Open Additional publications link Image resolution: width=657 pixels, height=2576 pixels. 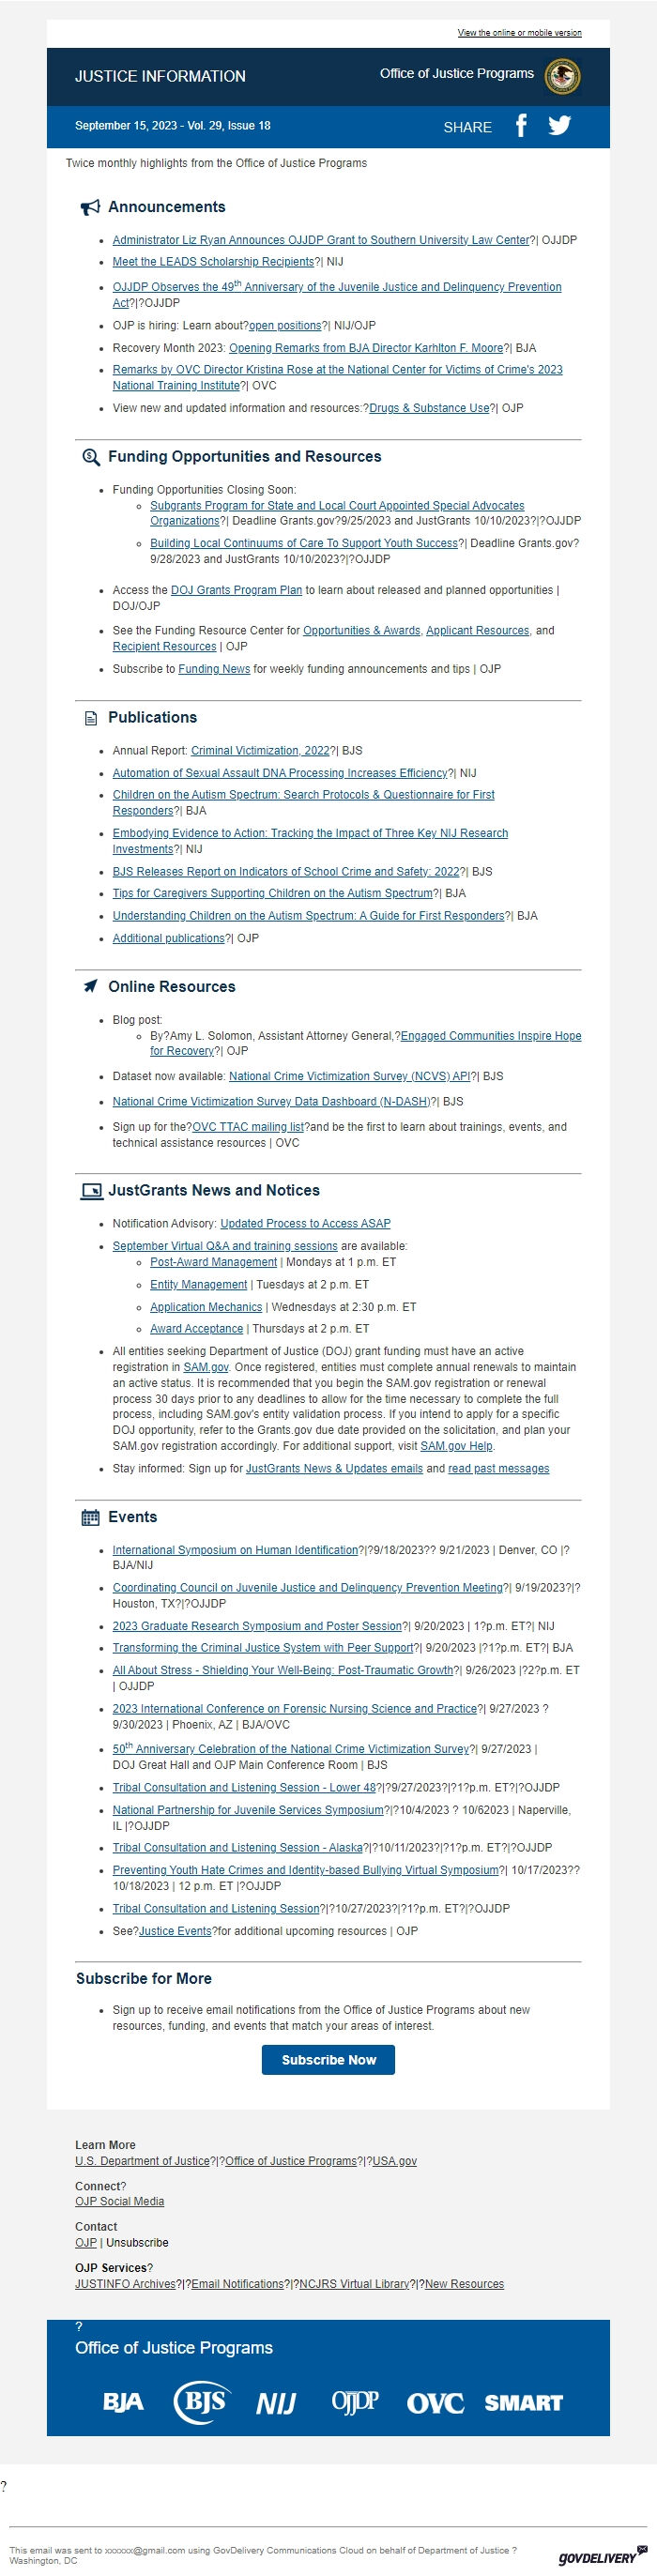(x=168, y=938)
